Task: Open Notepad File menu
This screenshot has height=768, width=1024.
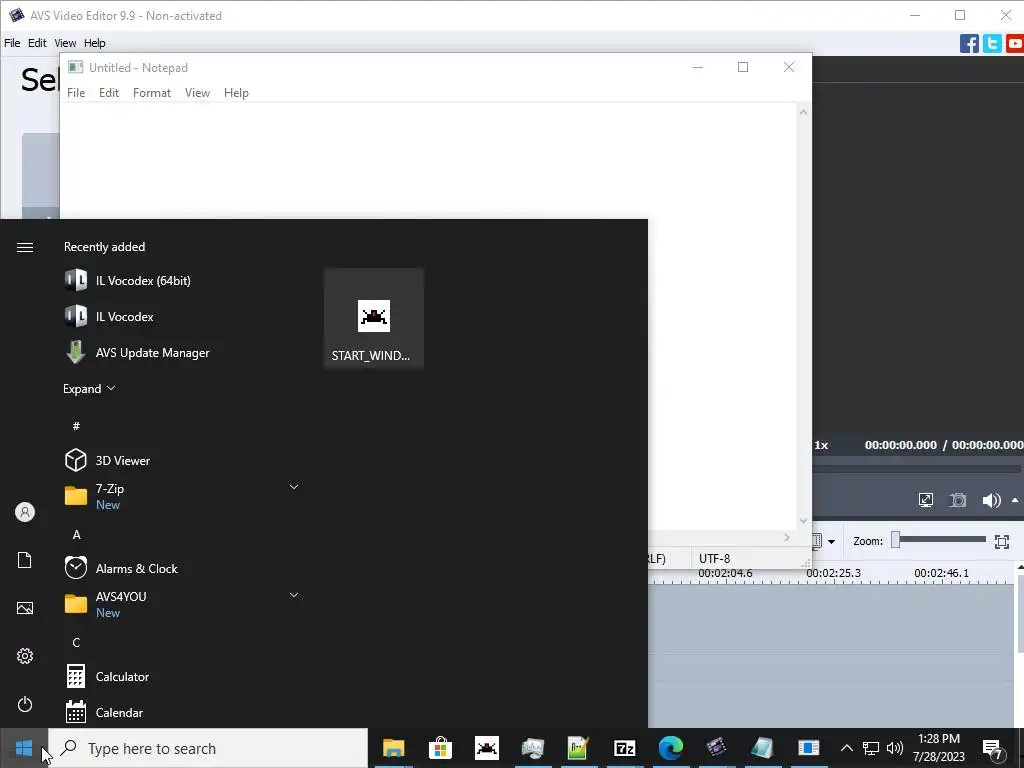Action: tap(76, 93)
